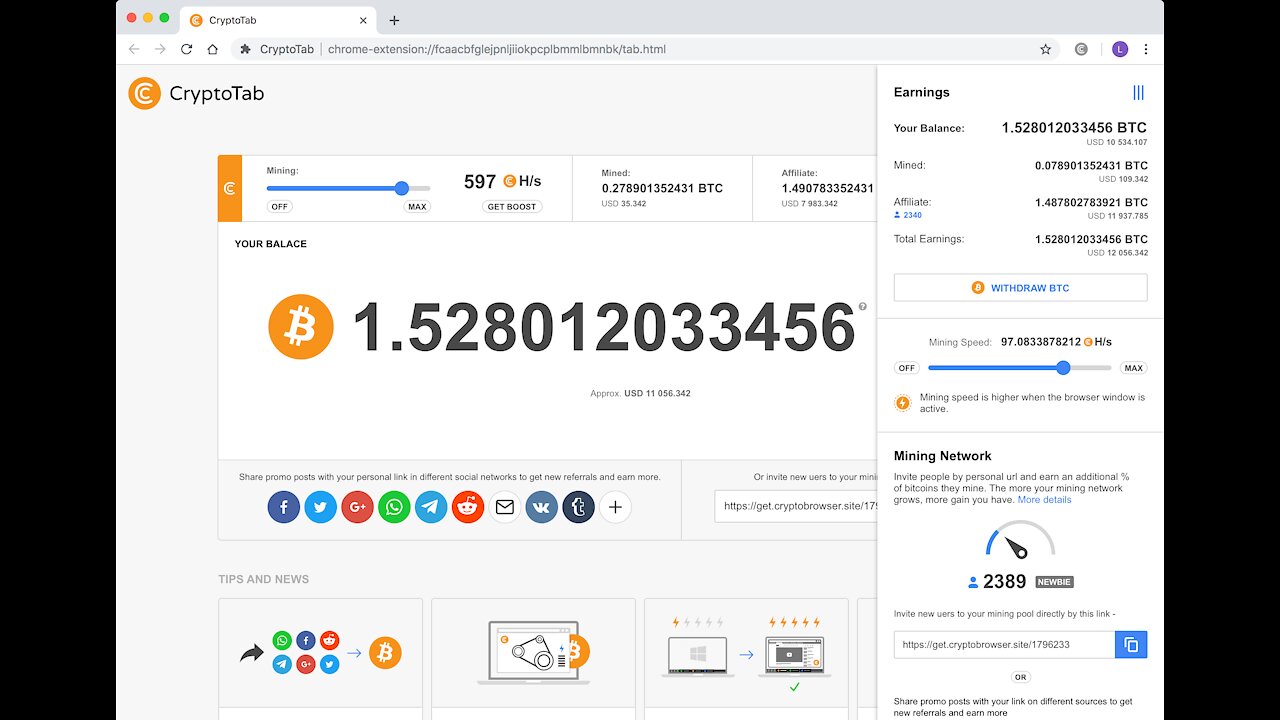Click the NEWBIE badge
Image resolution: width=1280 pixels, height=720 pixels.
pyautogui.click(x=1054, y=582)
